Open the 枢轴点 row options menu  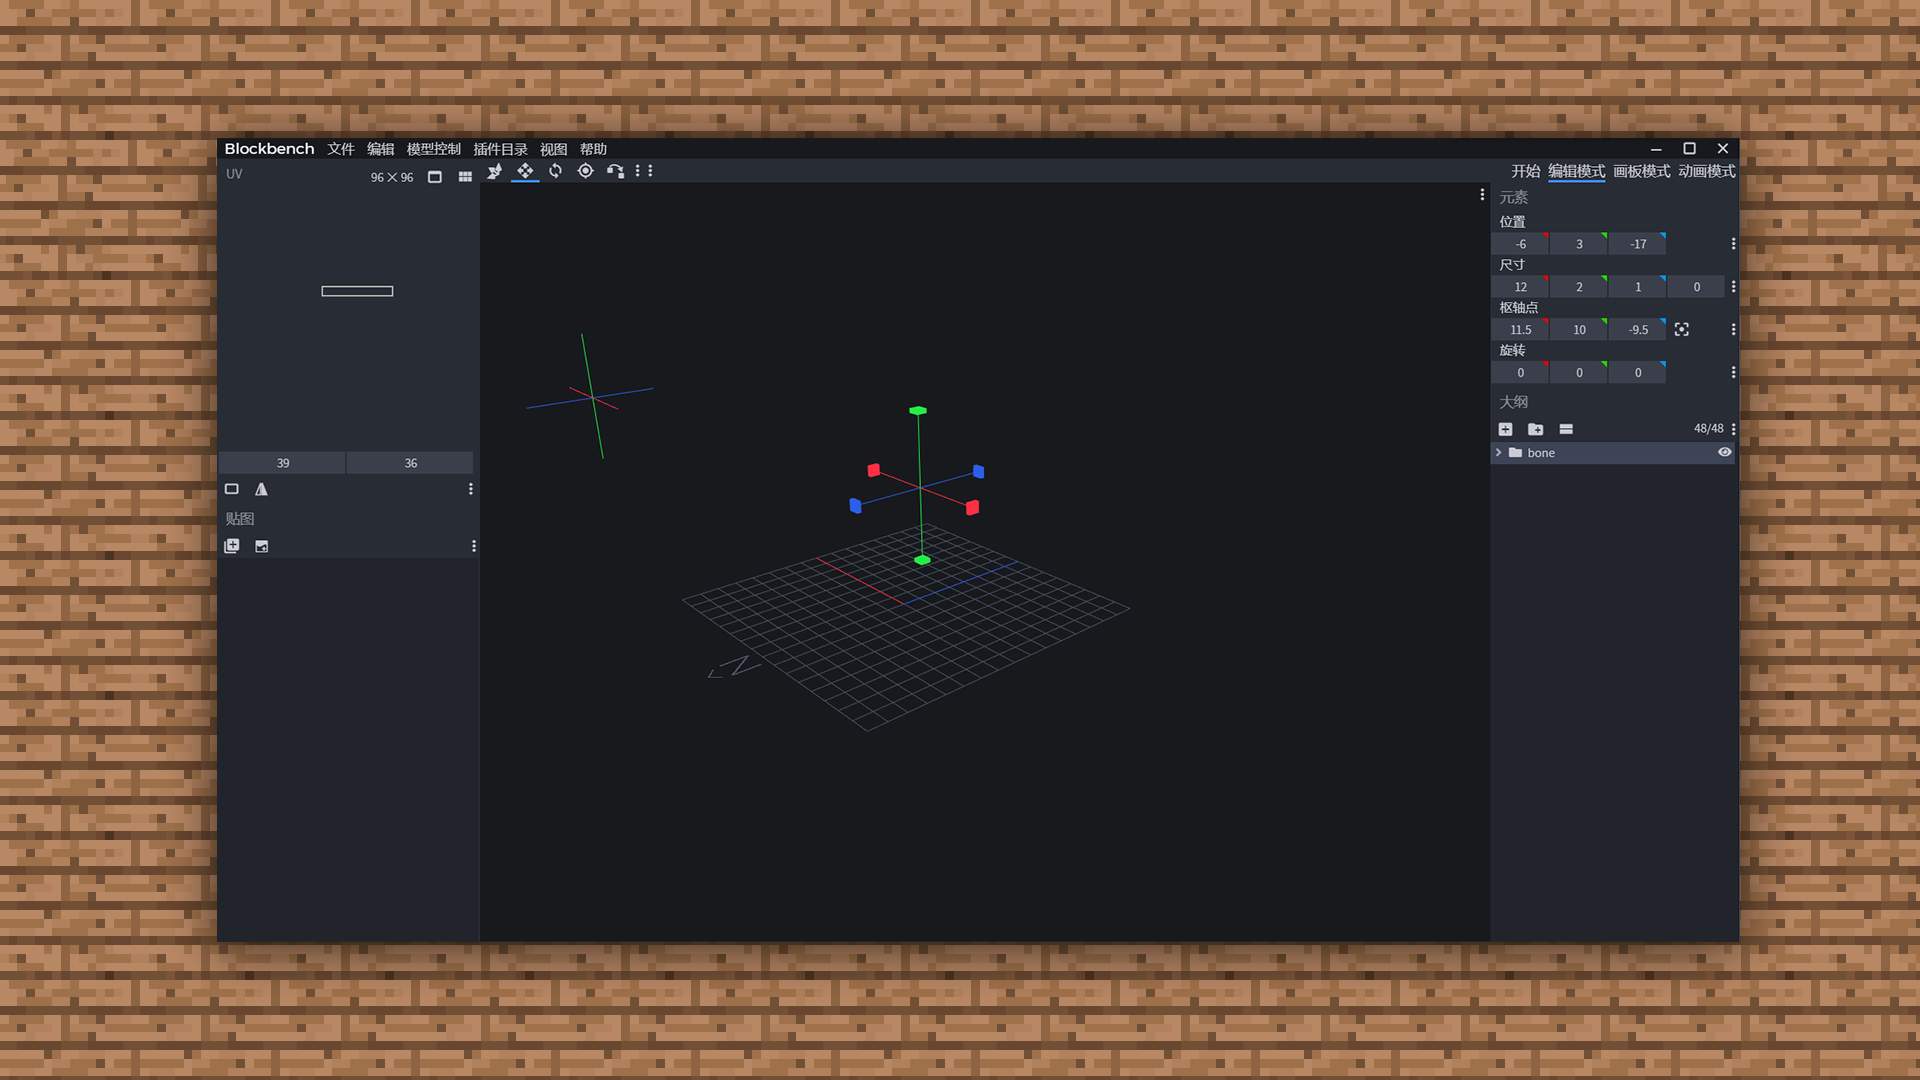pyautogui.click(x=1733, y=330)
